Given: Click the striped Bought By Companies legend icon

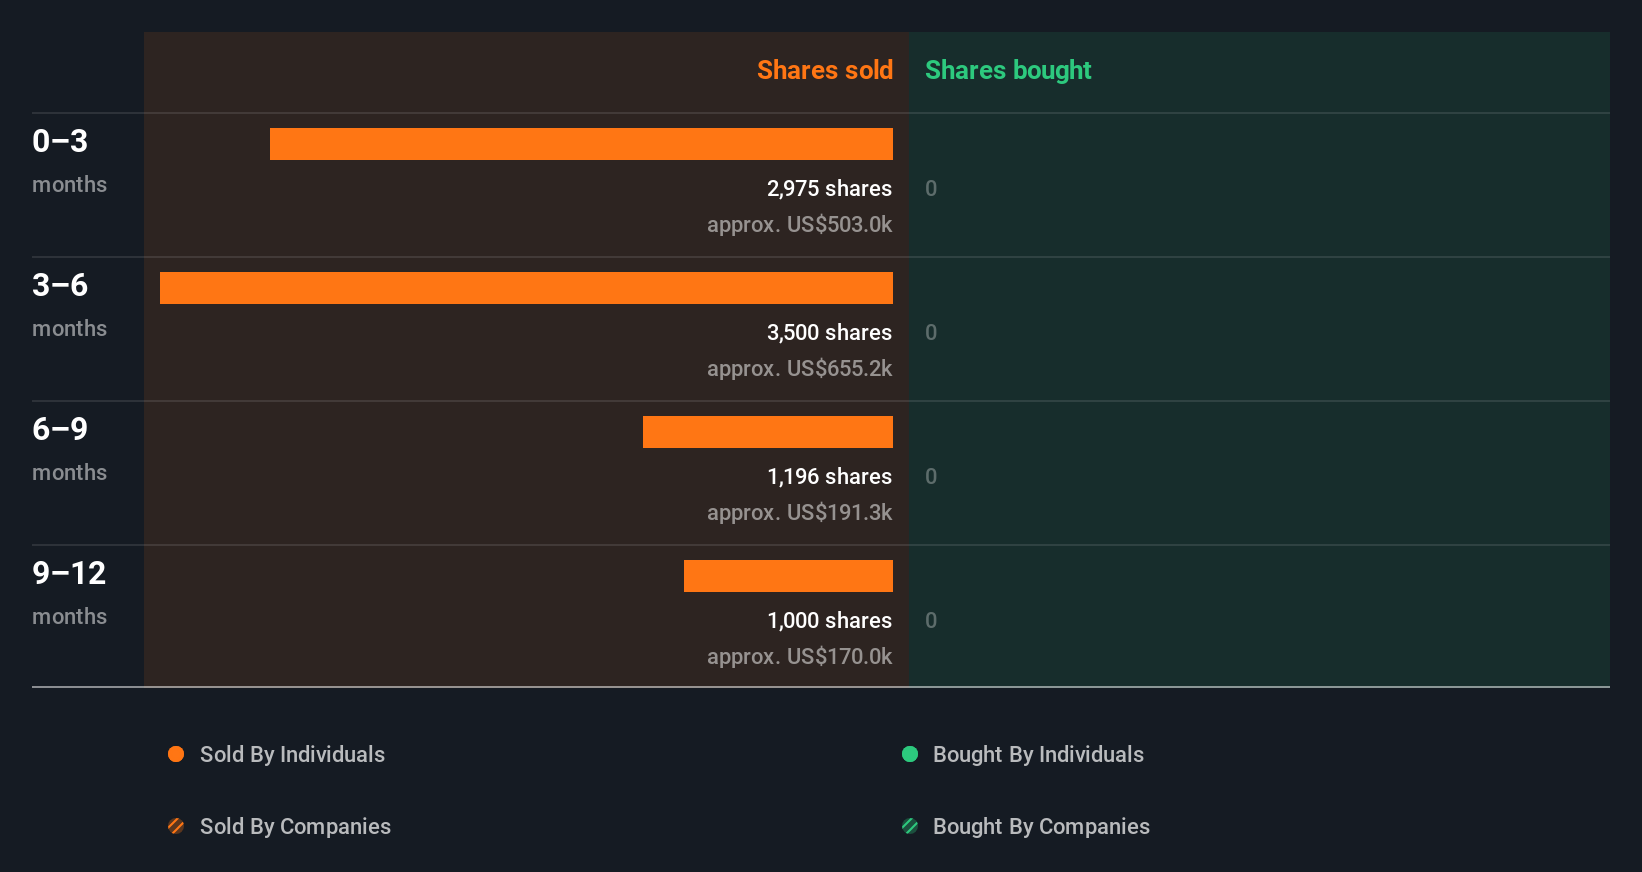Looking at the screenshot, I should pos(910,826).
